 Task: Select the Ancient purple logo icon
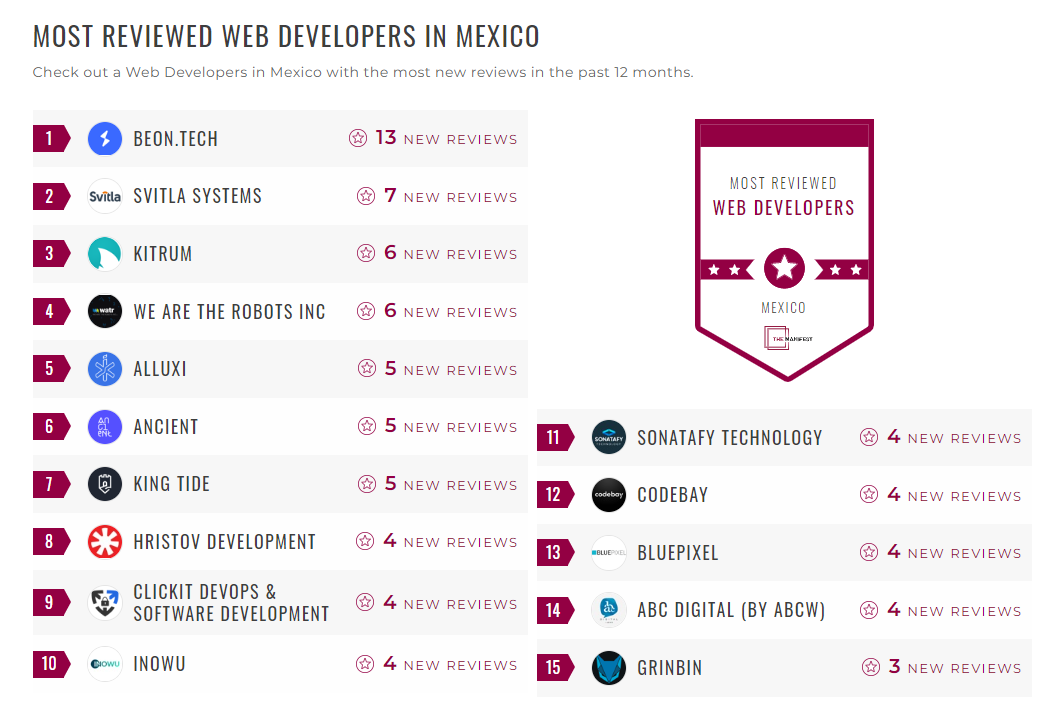pyautogui.click(x=105, y=426)
